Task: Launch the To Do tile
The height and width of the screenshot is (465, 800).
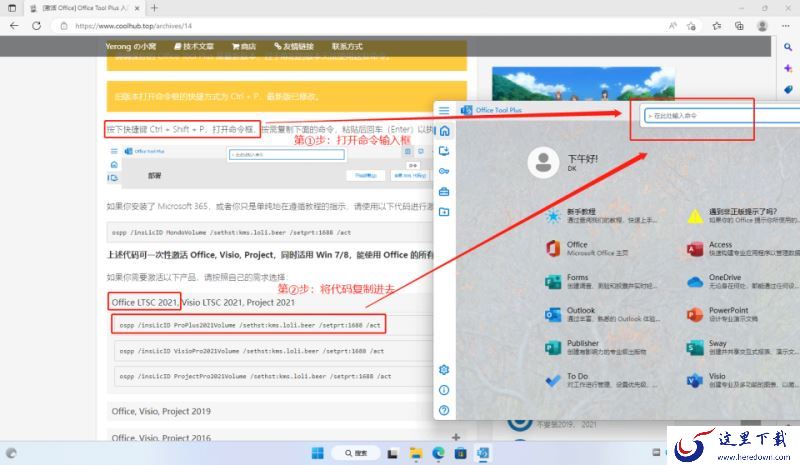Action: [601, 380]
